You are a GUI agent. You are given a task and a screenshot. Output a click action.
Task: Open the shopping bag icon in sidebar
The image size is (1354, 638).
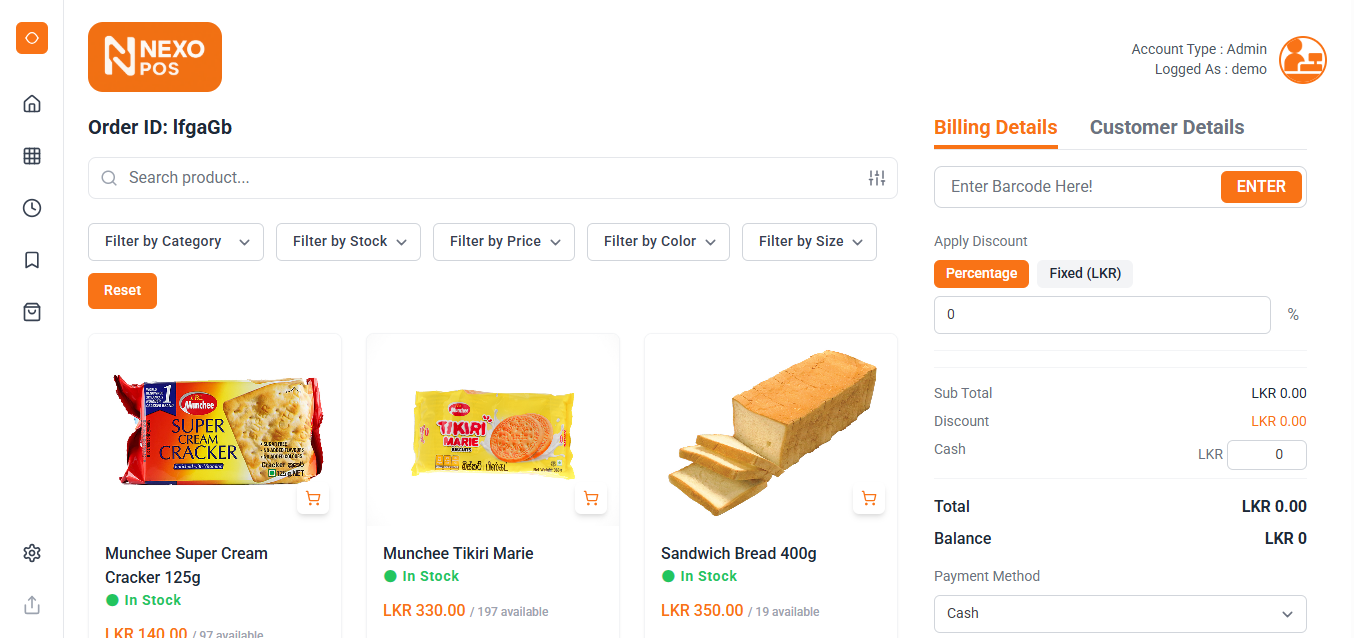pyautogui.click(x=32, y=312)
